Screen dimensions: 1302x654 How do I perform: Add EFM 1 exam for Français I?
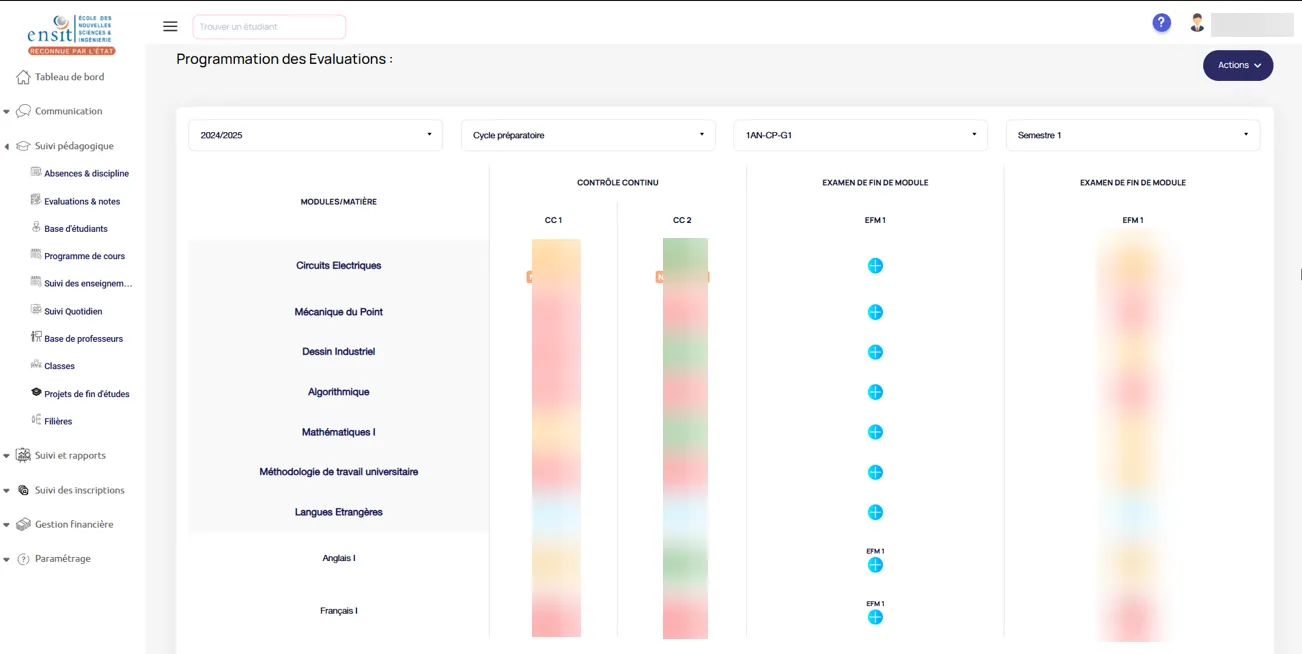coord(875,617)
